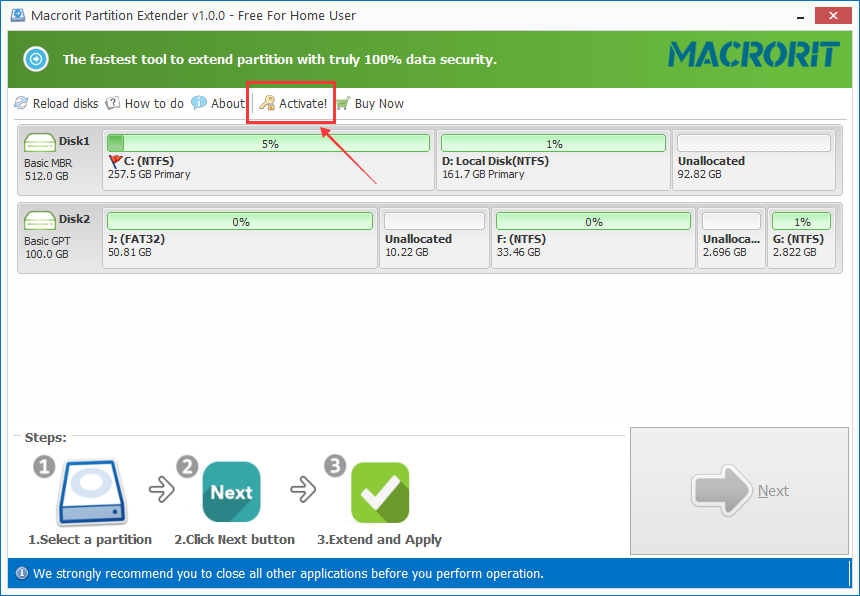
Task: Click the Activate! key icon
Action: [x=267, y=103]
